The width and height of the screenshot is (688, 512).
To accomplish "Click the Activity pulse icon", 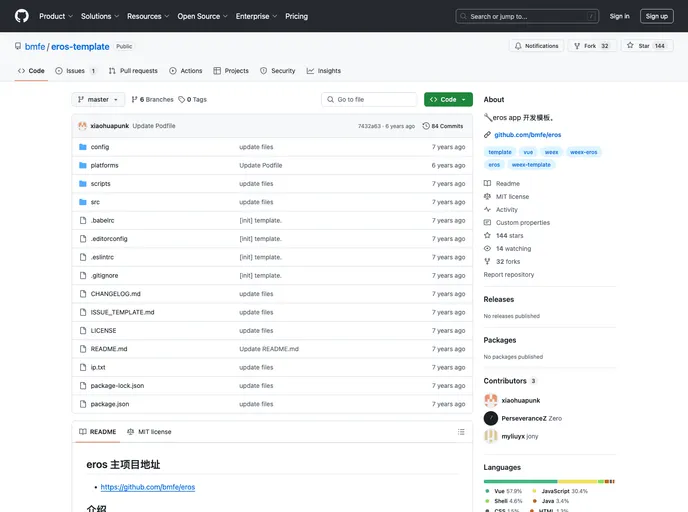I will [x=487, y=210].
